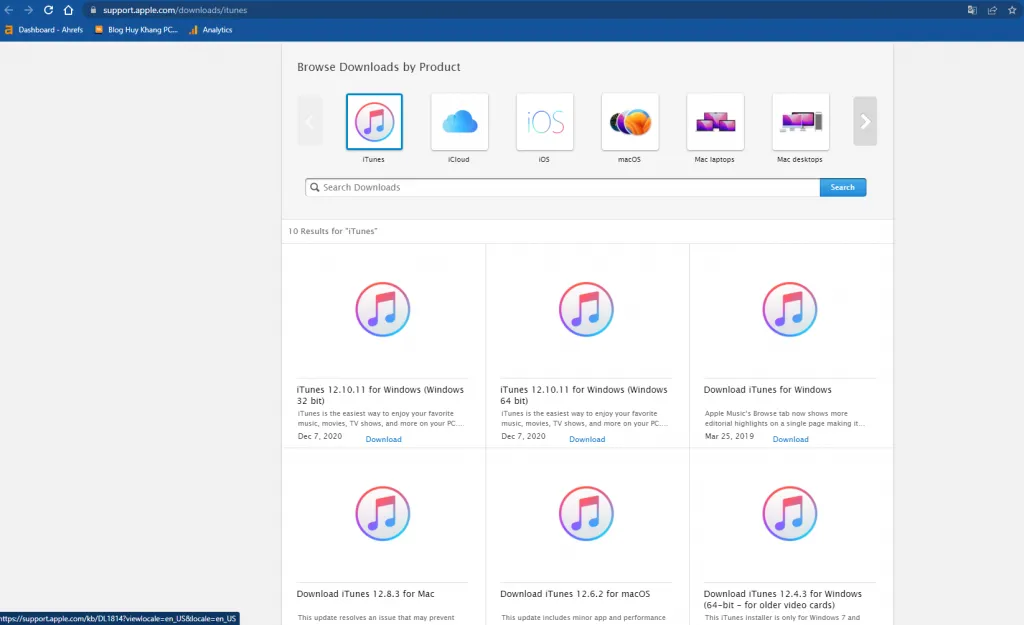
Task: Select the Mac laptops category icon
Action: coord(715,121)
